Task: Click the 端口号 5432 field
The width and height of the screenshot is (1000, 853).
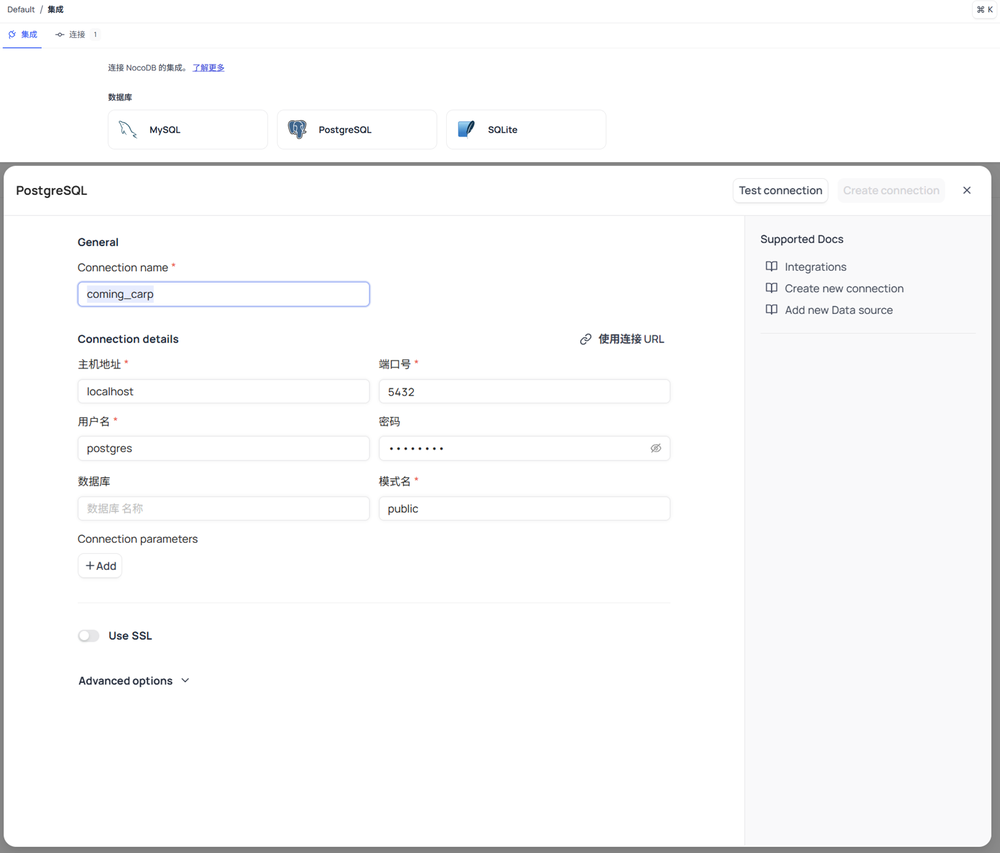Action: 524,391
